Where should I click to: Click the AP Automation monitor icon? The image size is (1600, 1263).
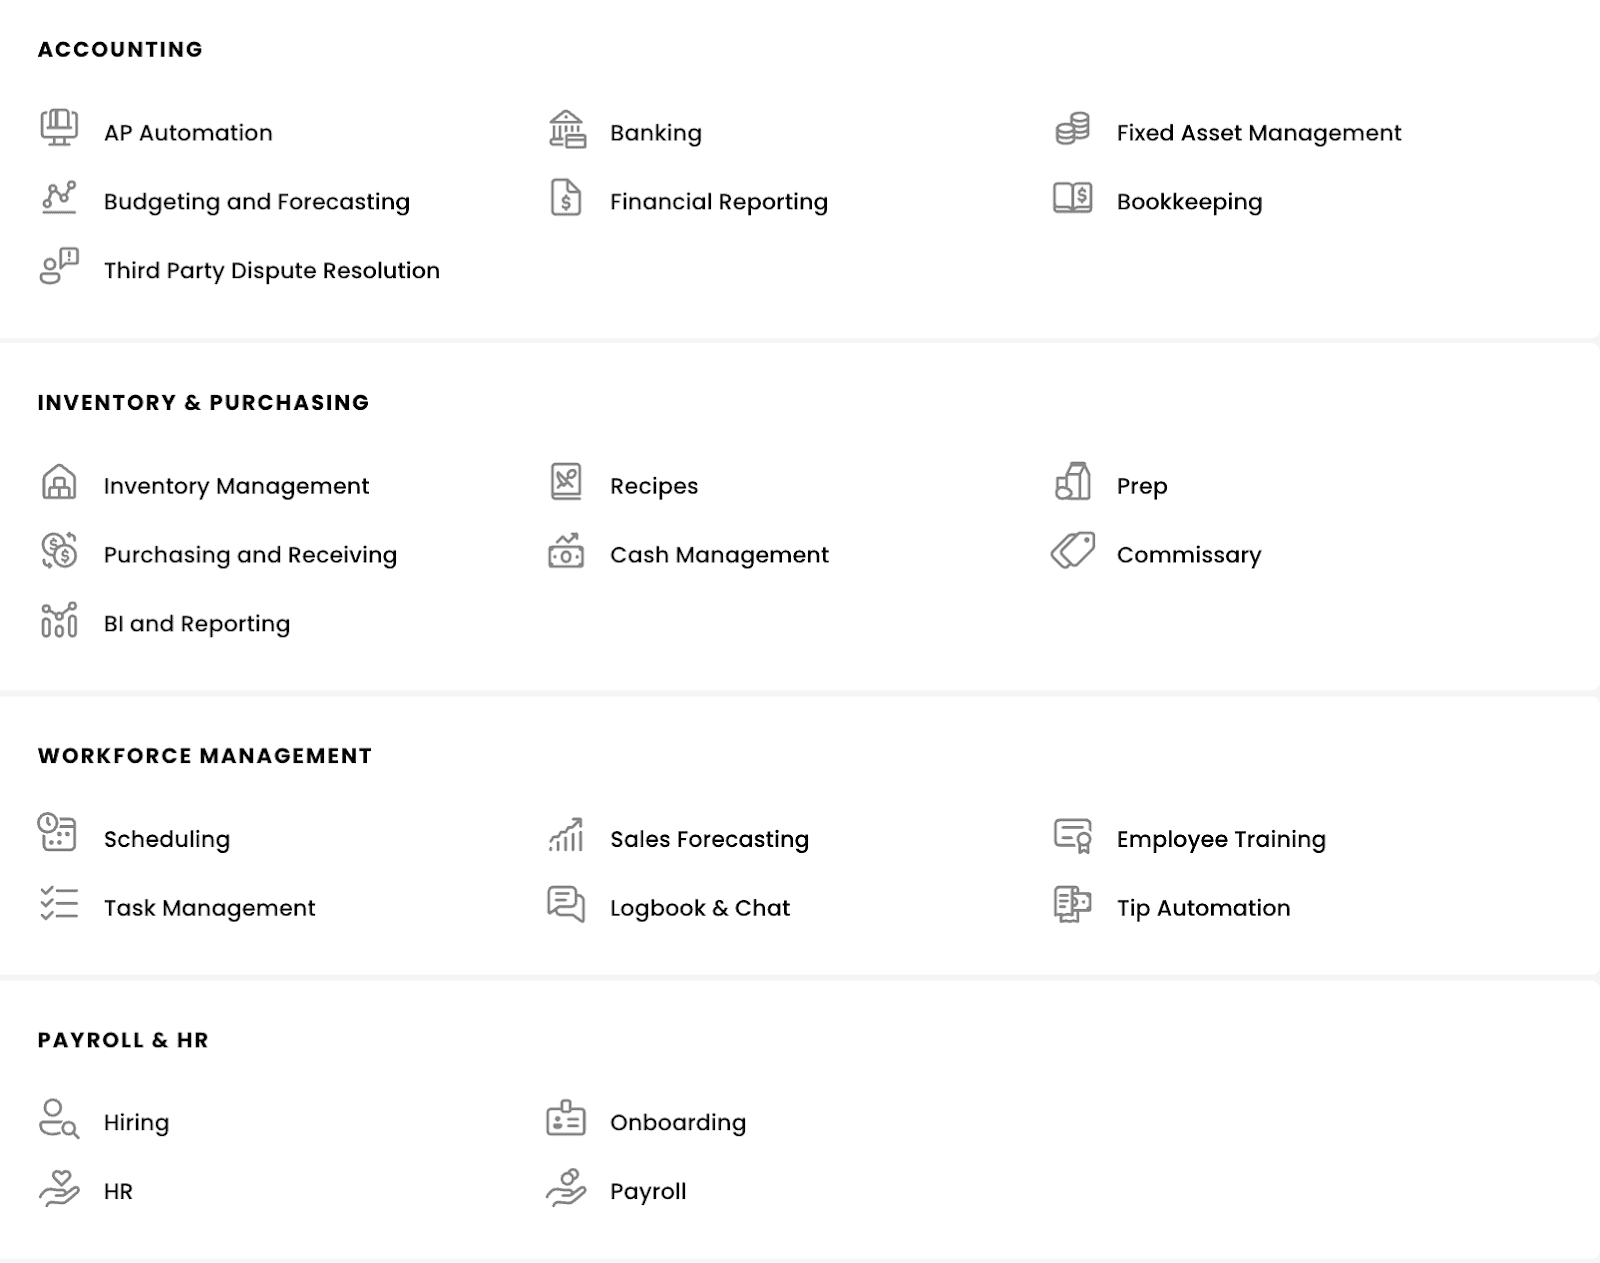coord(59,128)
